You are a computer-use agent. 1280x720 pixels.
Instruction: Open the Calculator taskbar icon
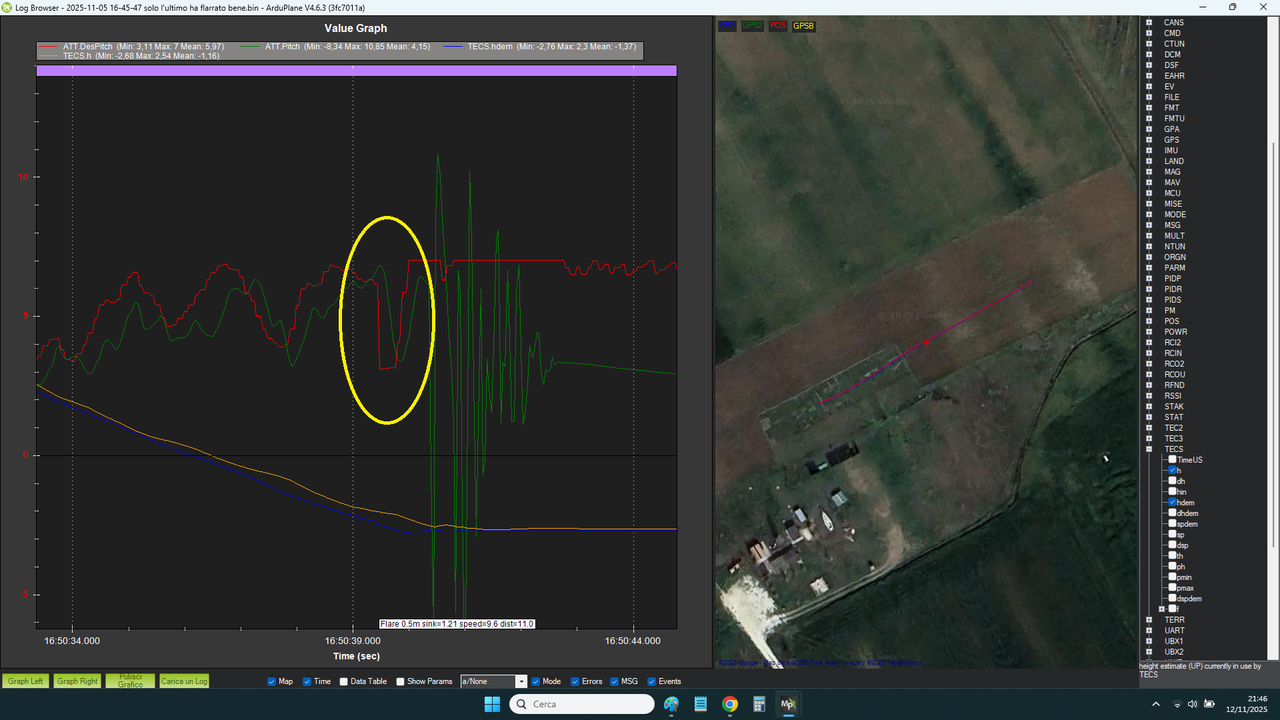point(759,704)
